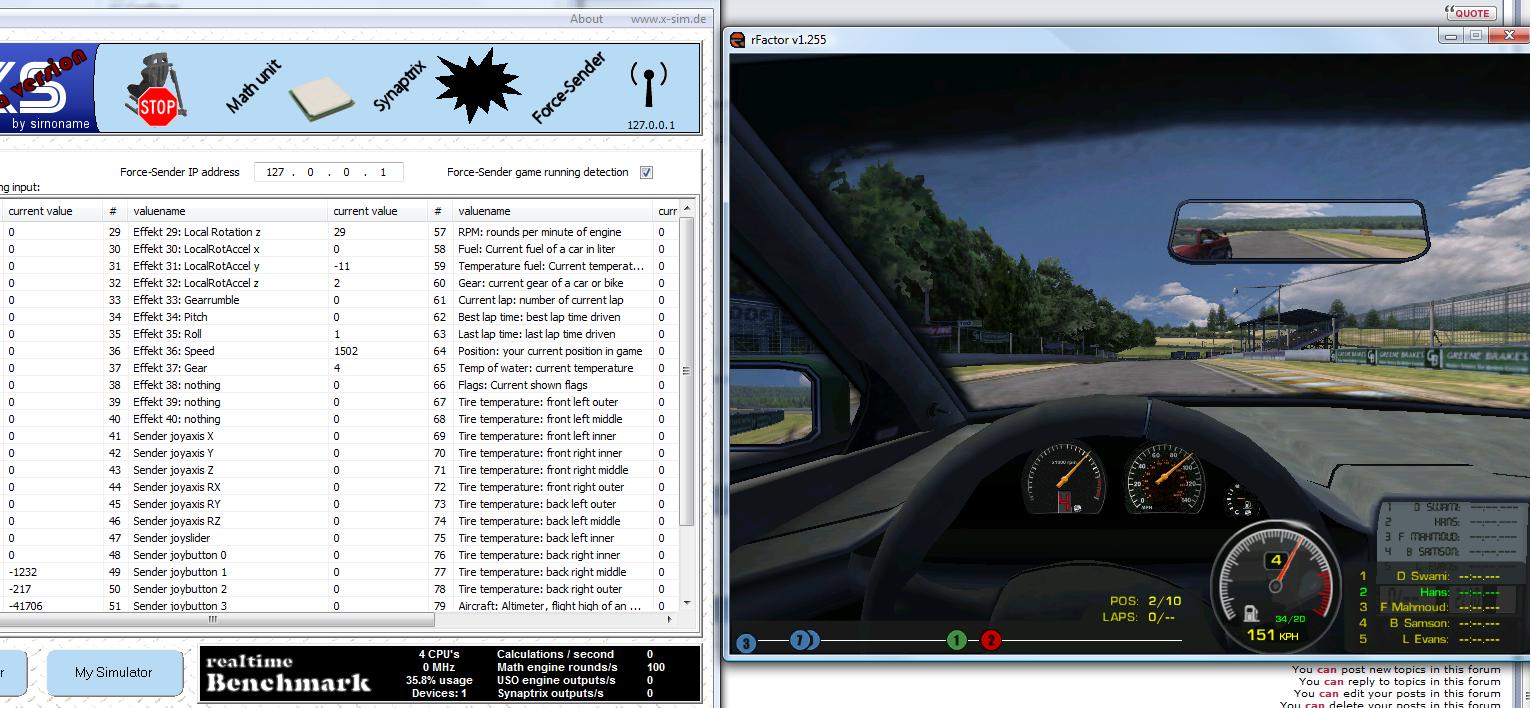Click the red car marker 2 on the track bar

tap(991, 640)
